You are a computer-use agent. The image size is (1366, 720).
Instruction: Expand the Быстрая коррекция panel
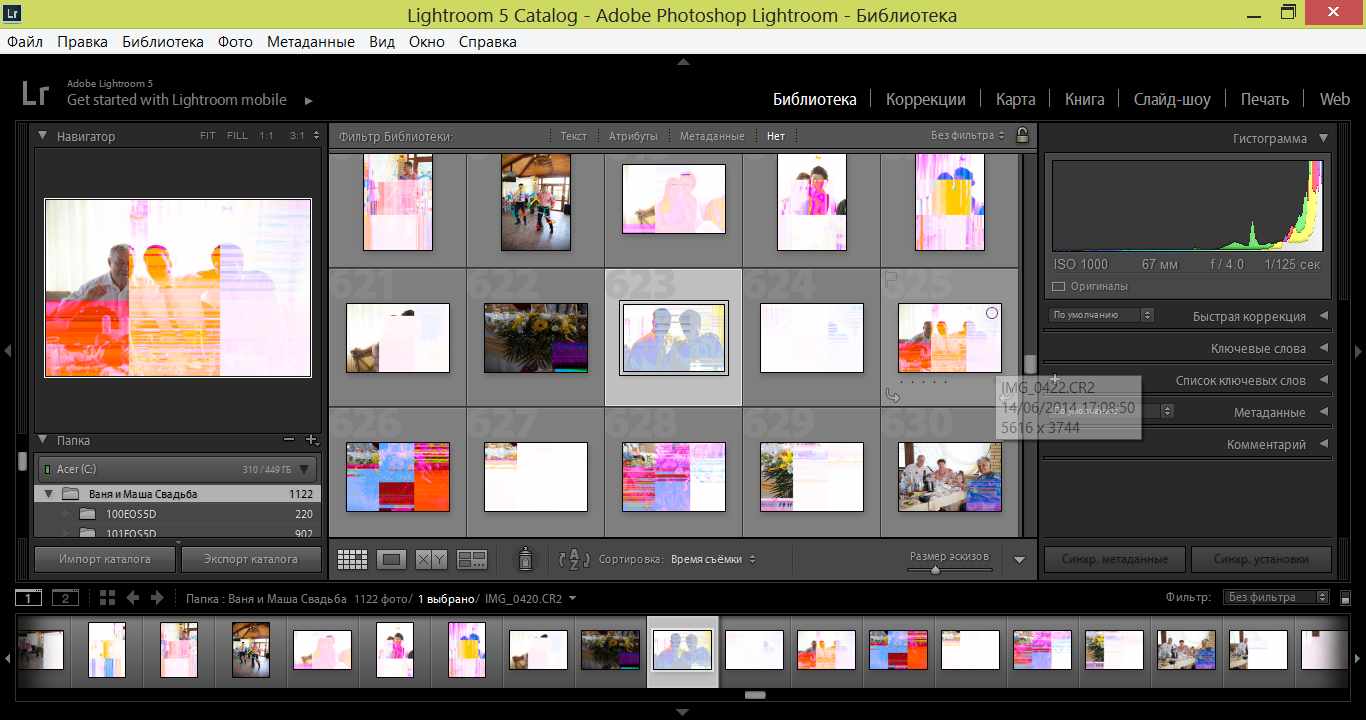(1324, 316)
